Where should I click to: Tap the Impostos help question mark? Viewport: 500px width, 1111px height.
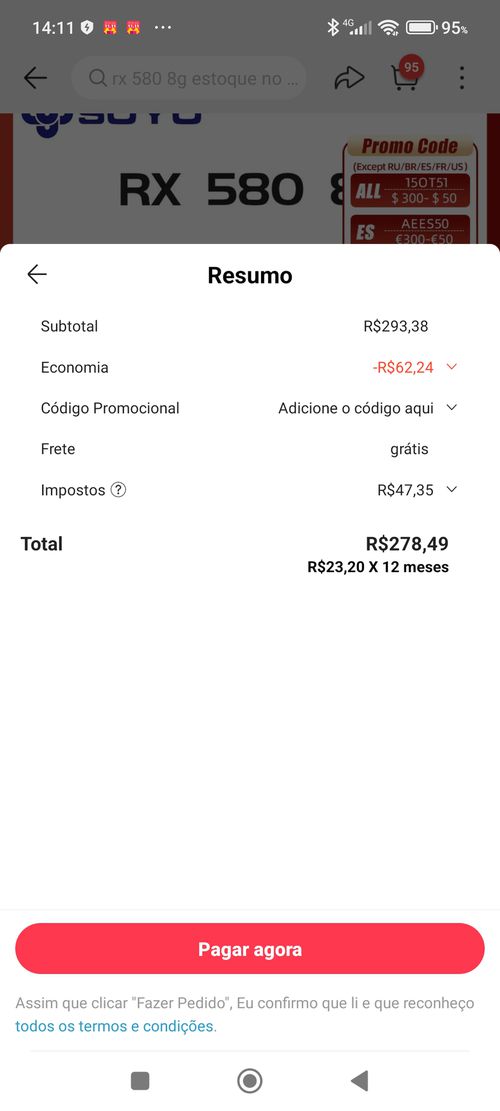tap(119, 490)
